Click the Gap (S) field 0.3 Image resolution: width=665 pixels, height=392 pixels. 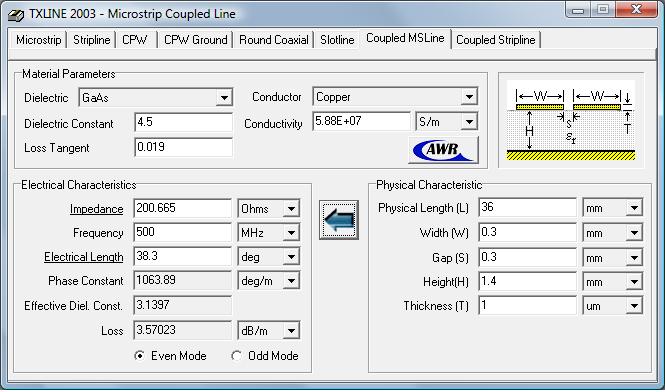528,258
